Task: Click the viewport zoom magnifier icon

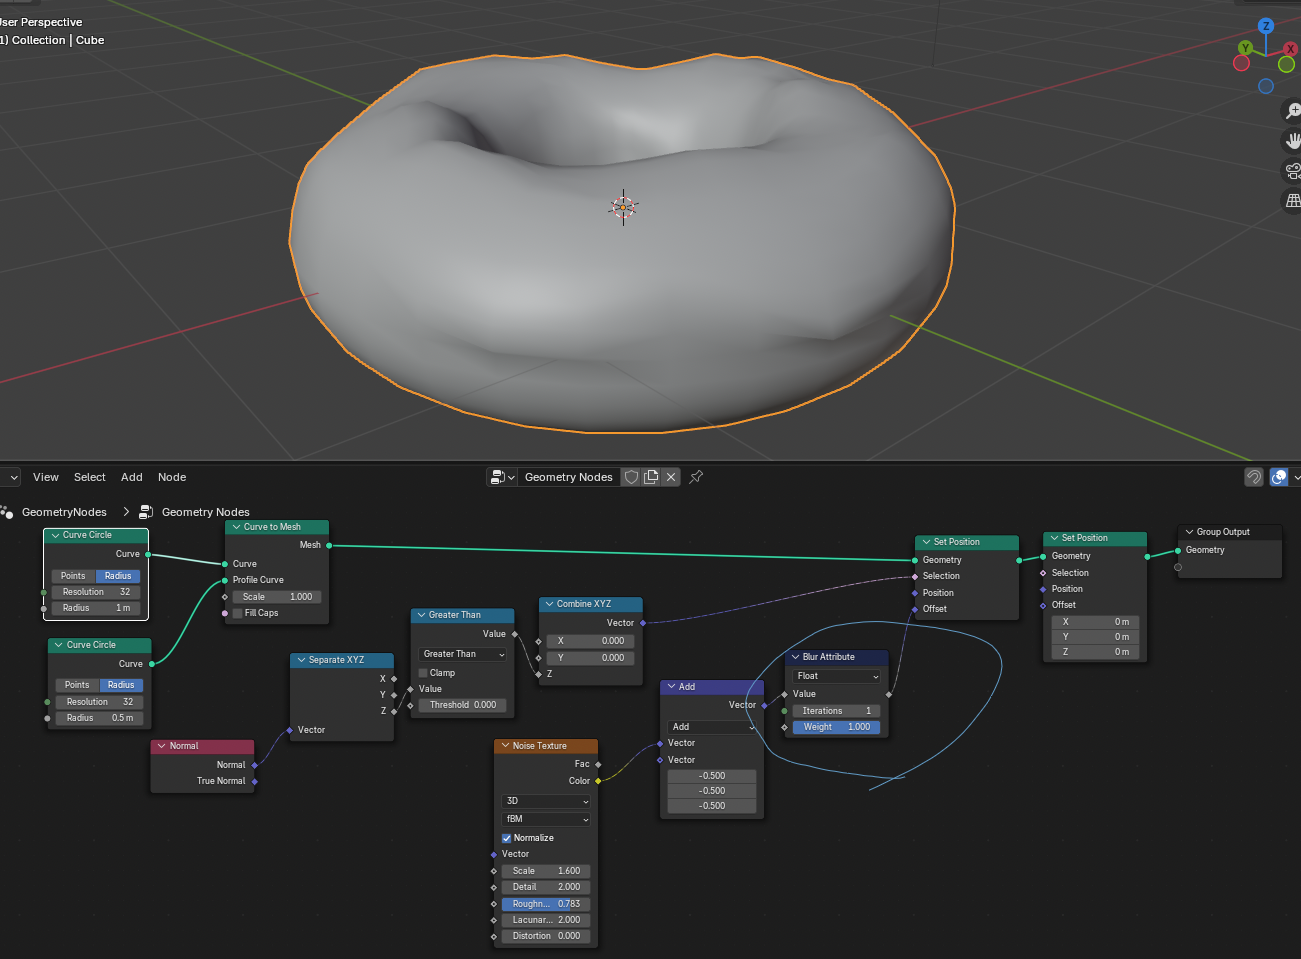Action: pos(1293,111)
